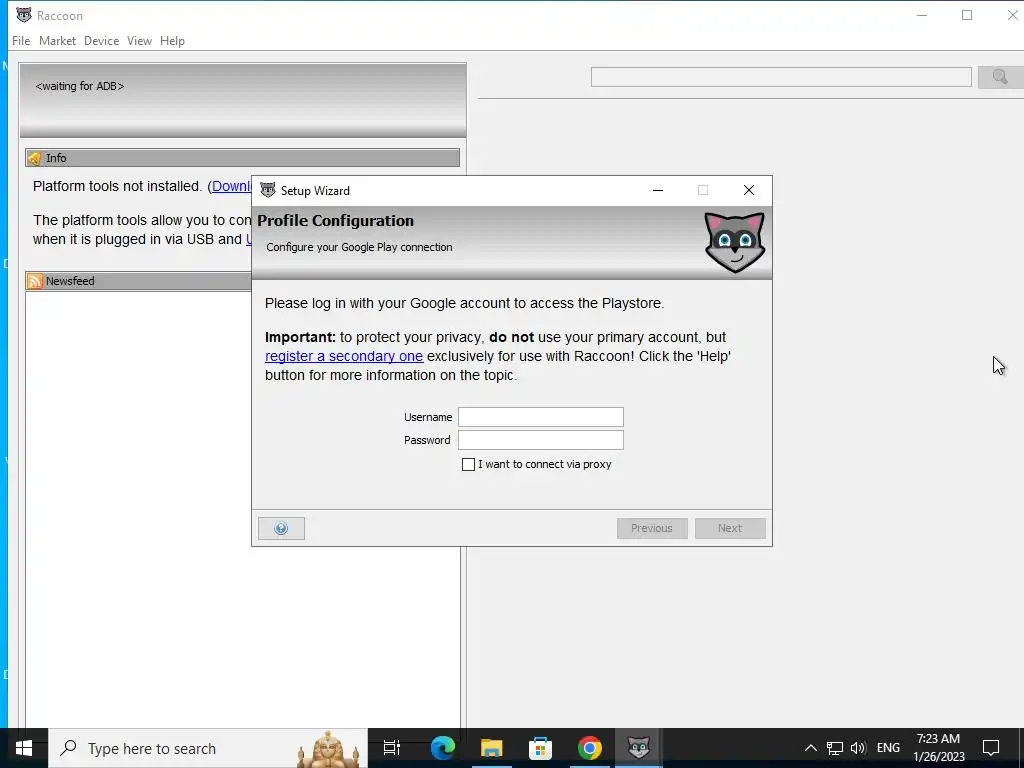Click the Raccoon taskbar icon
The width and height of the screenshot is (1024, 768).
click(x=638, y=748)
